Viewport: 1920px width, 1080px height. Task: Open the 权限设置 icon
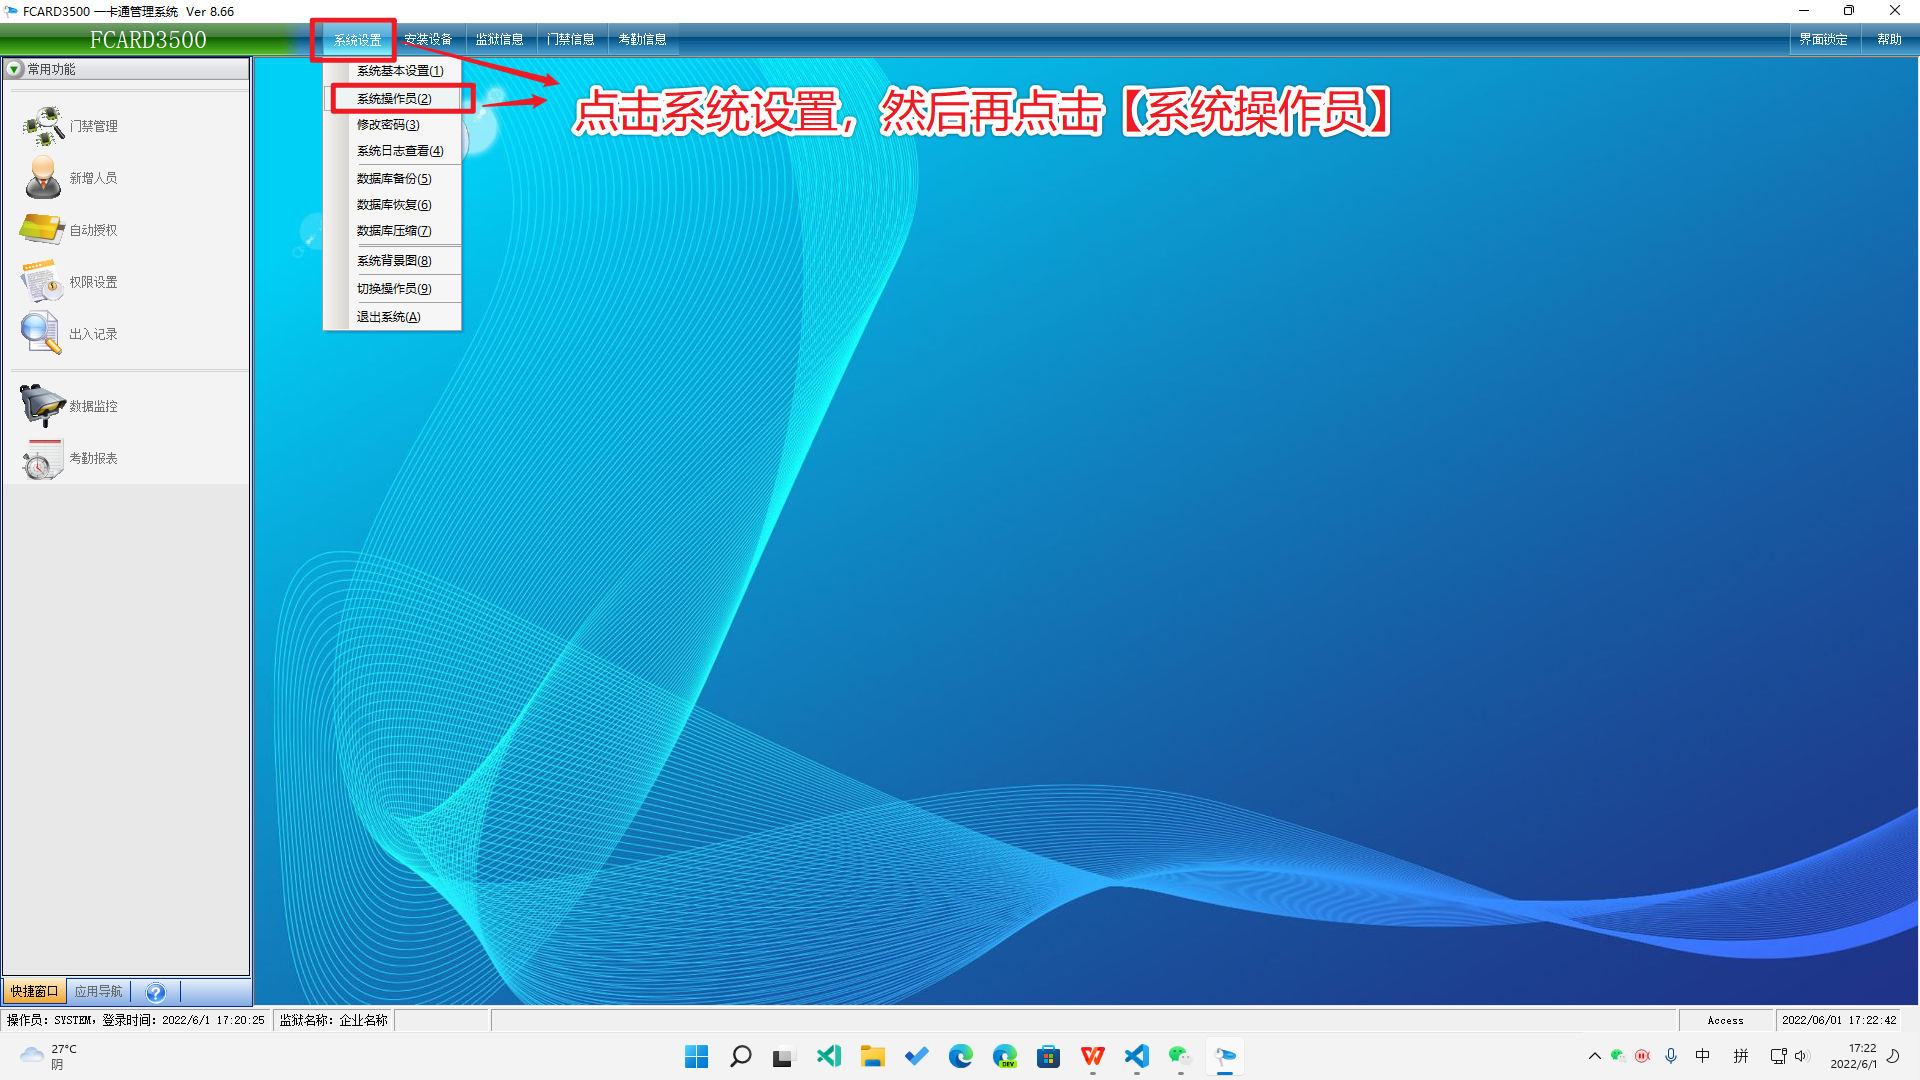tap(42, 282)
